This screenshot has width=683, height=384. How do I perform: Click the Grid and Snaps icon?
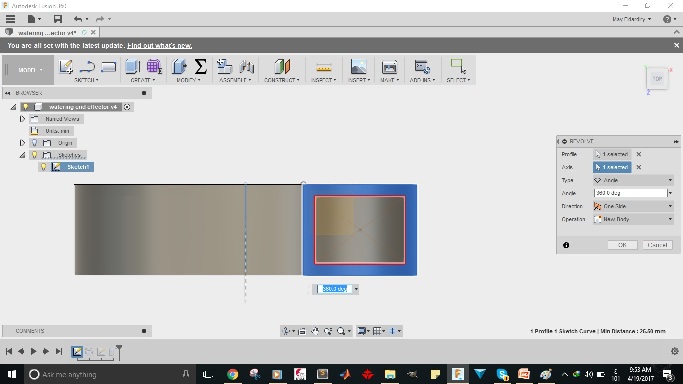(377, 331)
